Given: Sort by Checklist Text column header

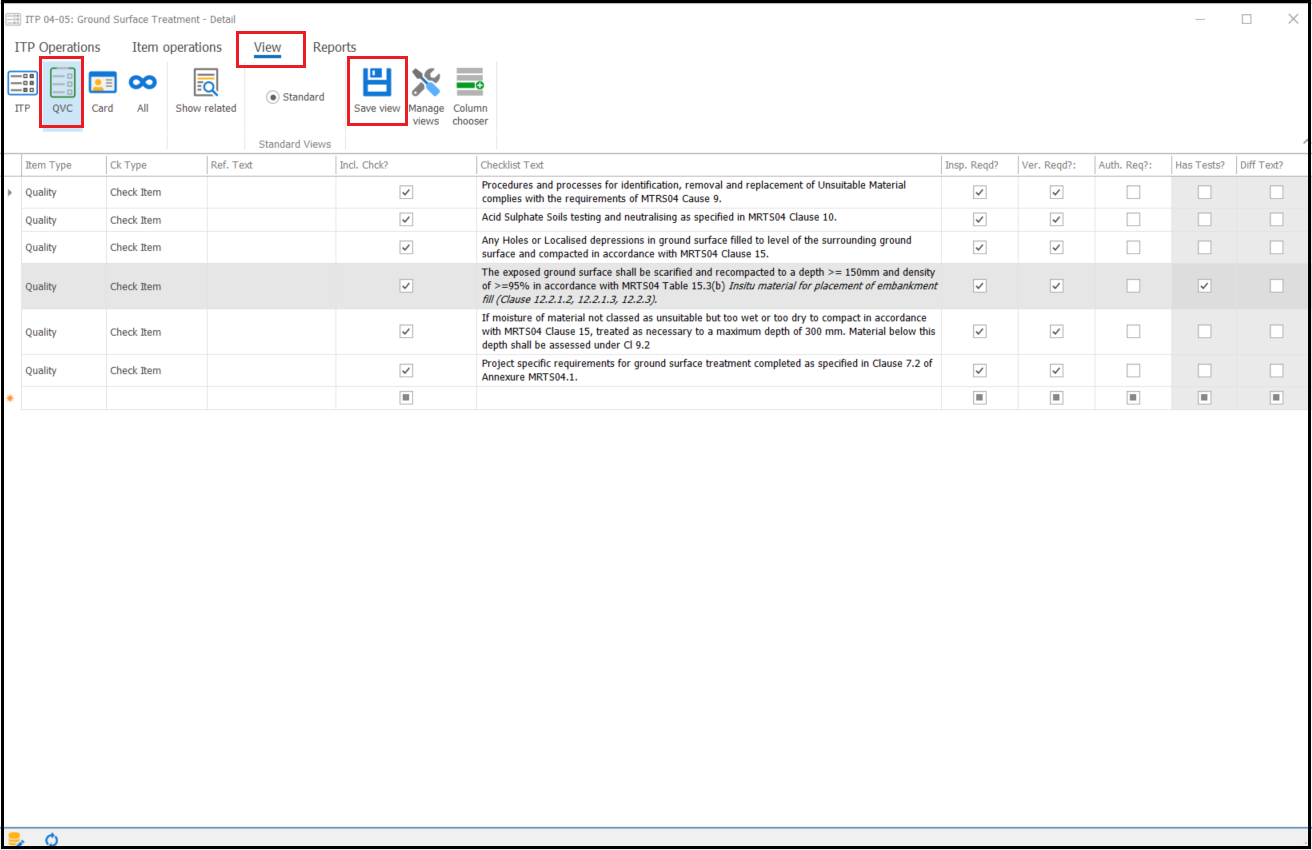Looking at the screenshot, I should coord(708,165).
